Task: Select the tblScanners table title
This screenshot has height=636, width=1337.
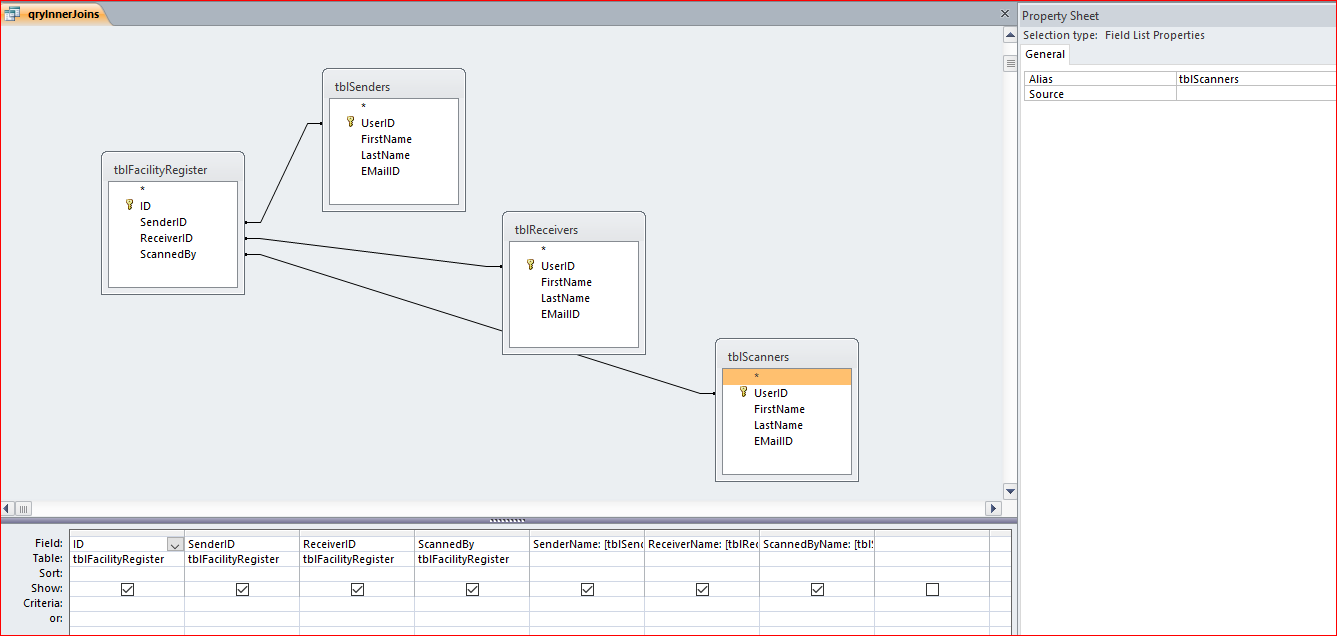Action: [758, 357]
